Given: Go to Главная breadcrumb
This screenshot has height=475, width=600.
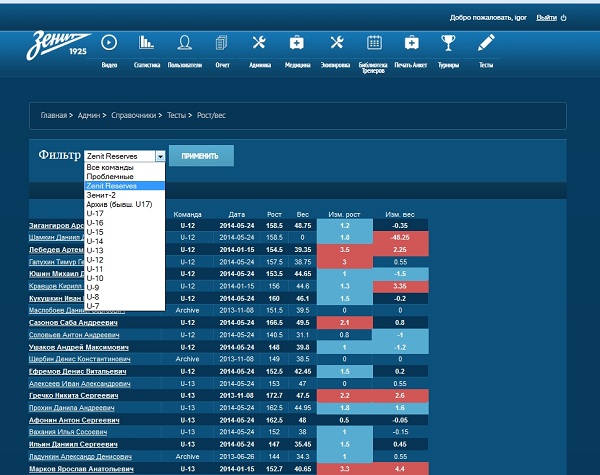Looking at the screenshot, I should [54, 115].
